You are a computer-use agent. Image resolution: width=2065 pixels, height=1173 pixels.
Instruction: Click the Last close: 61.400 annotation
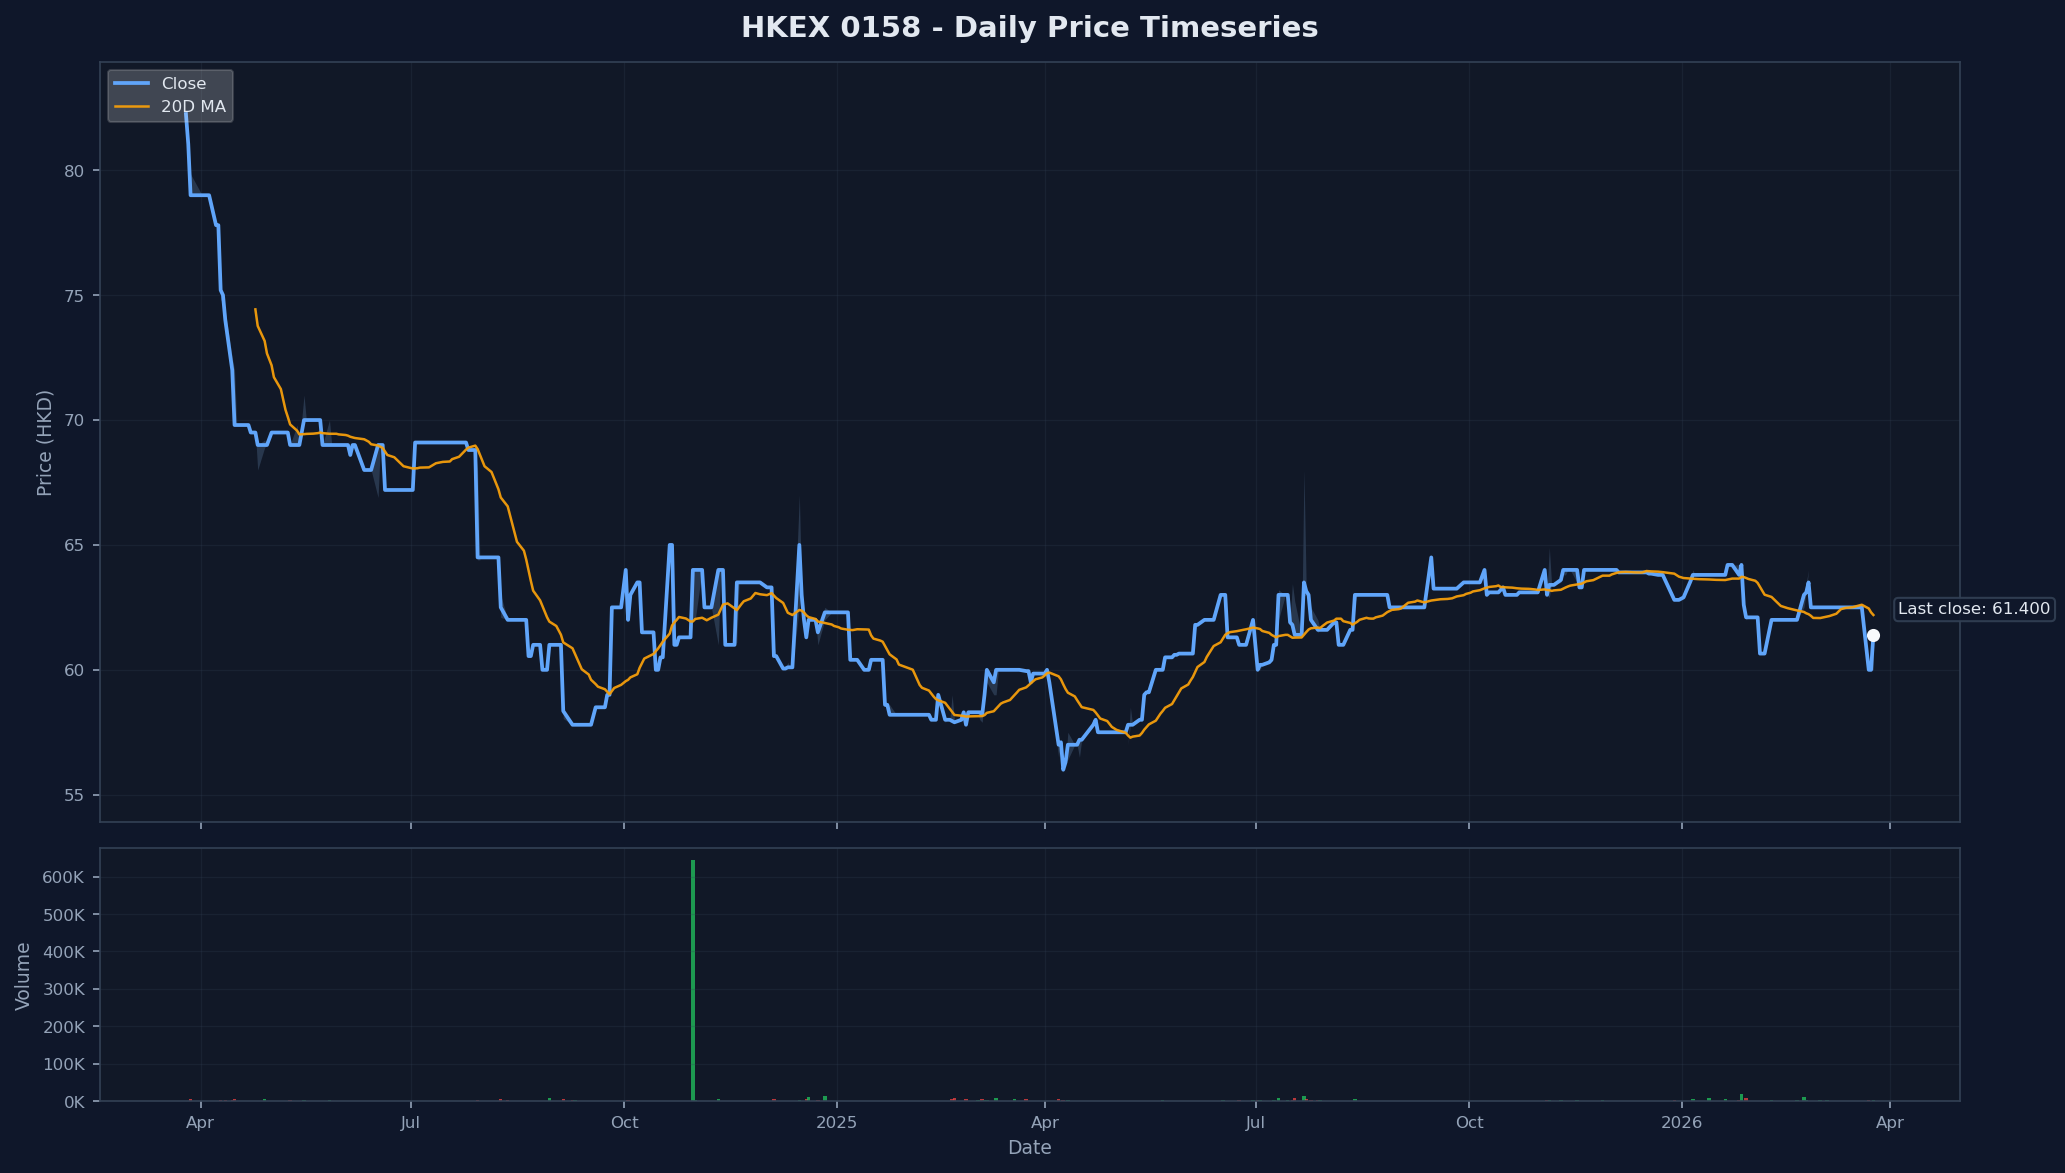click(x=1974, y=609)
